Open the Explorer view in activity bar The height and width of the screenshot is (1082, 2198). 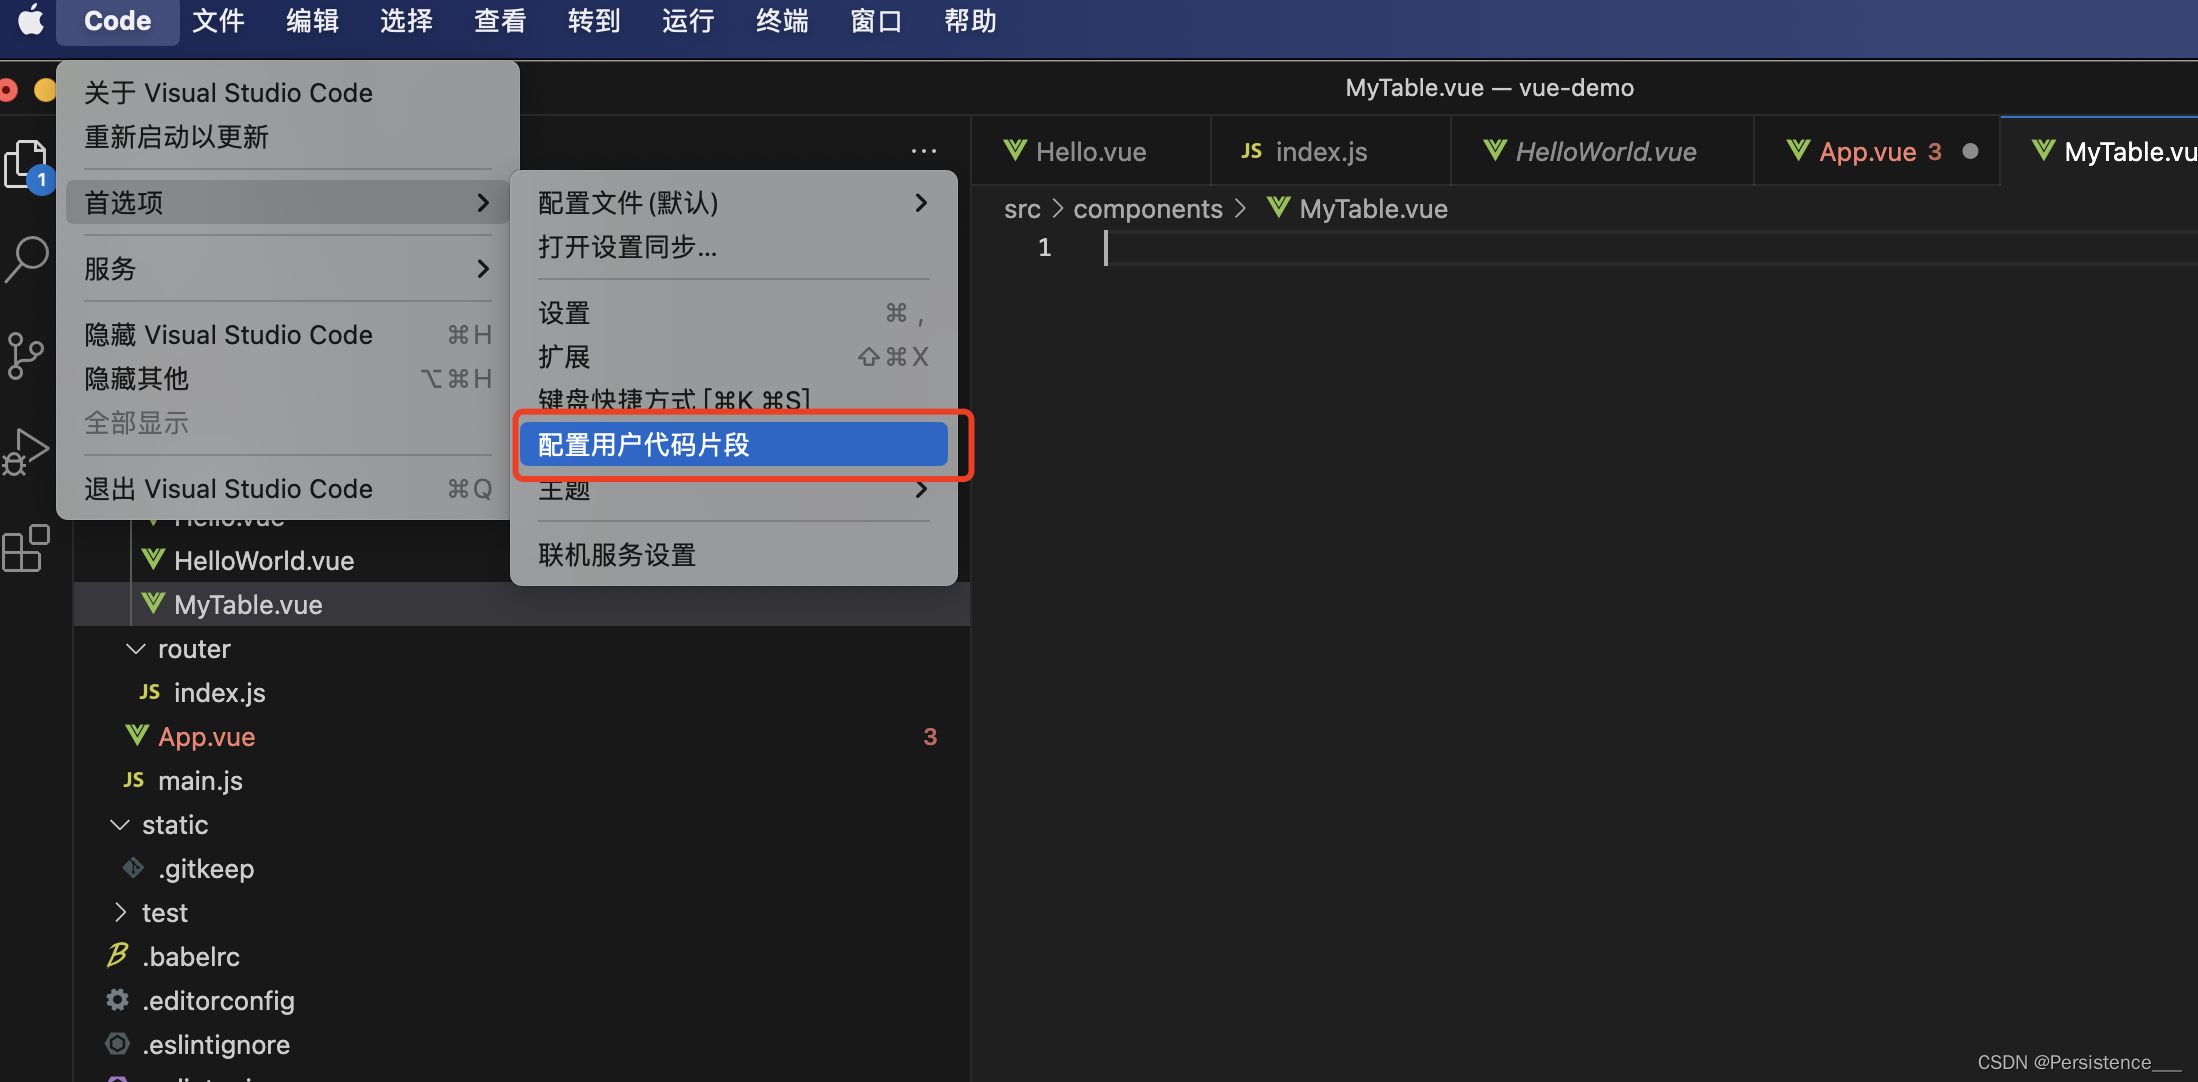pyautogui.click(x=26, y=165)
